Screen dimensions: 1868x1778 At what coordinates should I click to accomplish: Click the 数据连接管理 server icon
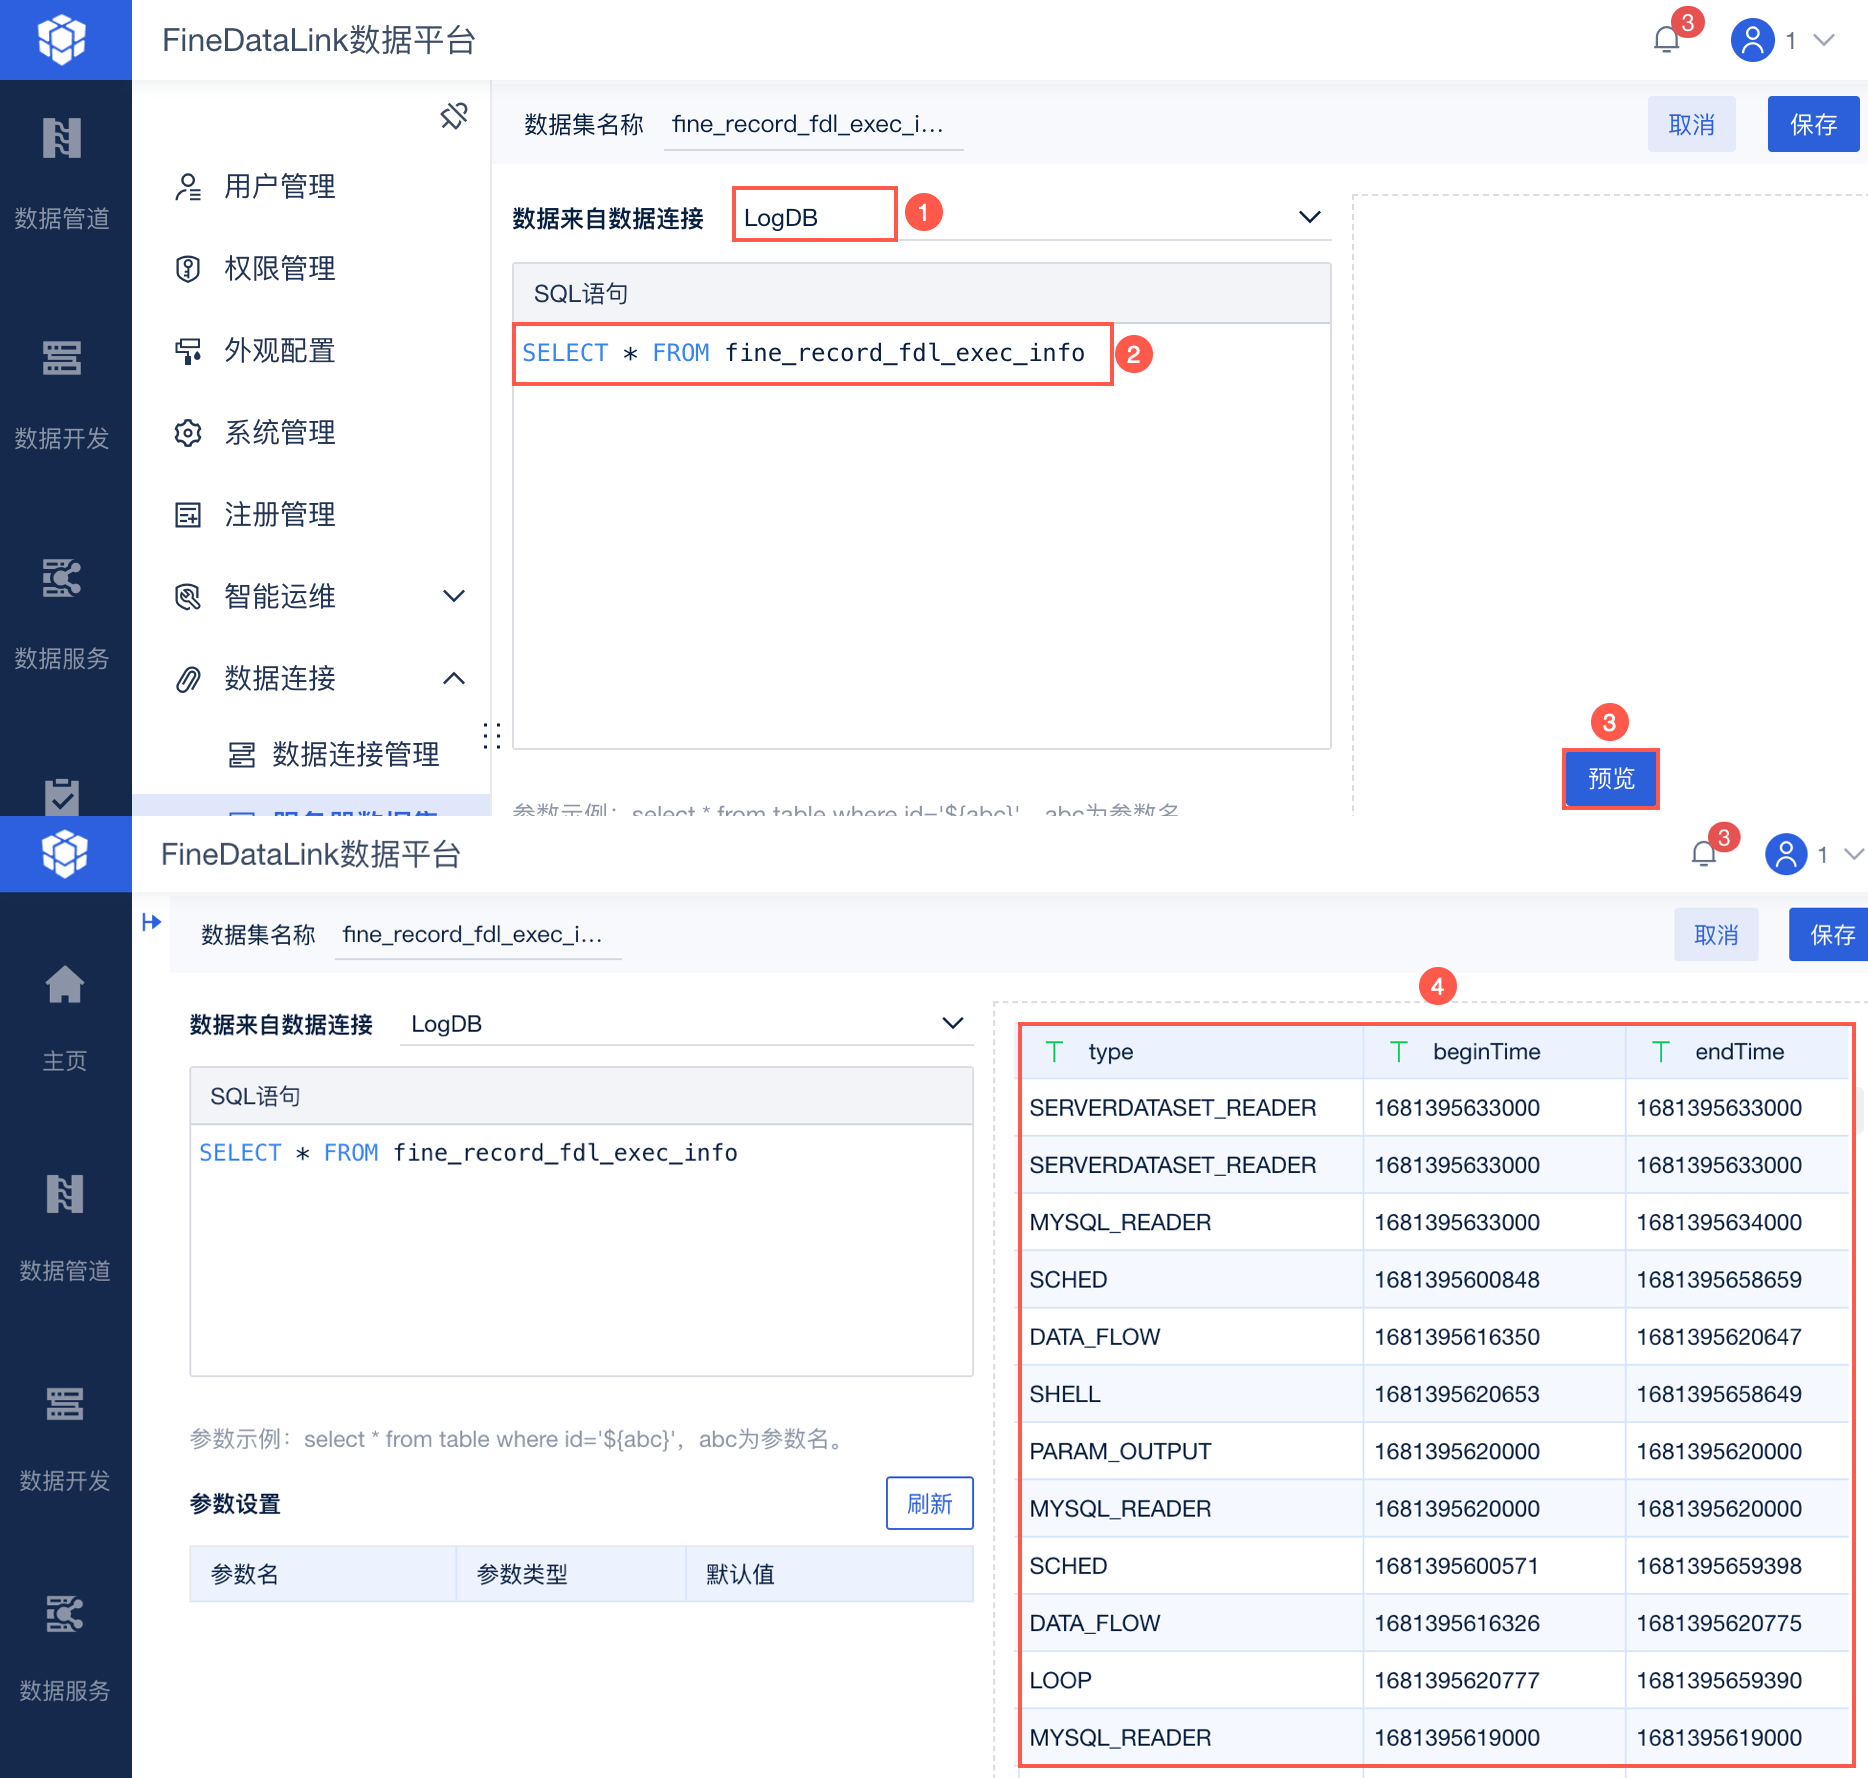[241, 755]
